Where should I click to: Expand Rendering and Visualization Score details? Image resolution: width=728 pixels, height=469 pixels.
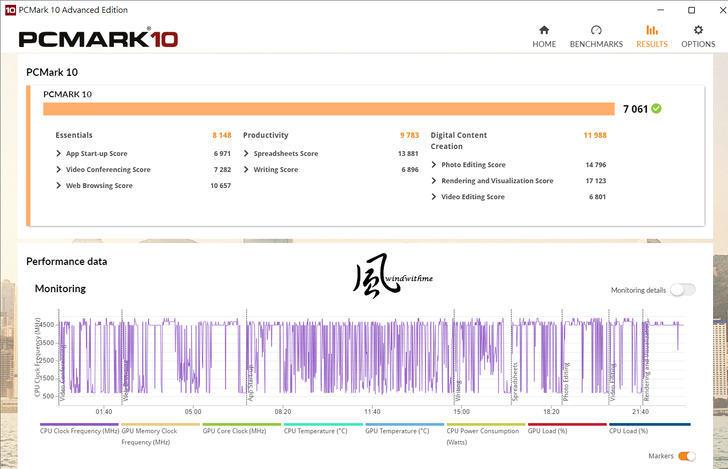(x=434, y=181)
